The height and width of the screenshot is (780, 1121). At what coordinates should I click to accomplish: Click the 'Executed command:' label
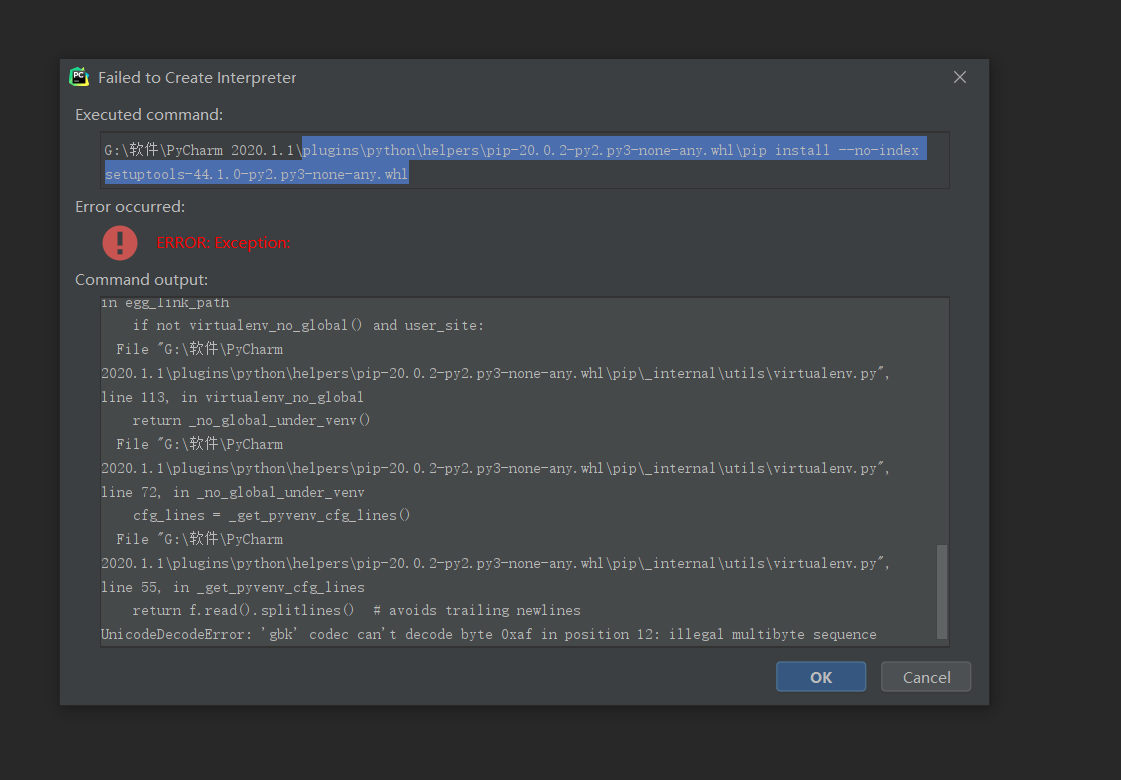point(149,115)
